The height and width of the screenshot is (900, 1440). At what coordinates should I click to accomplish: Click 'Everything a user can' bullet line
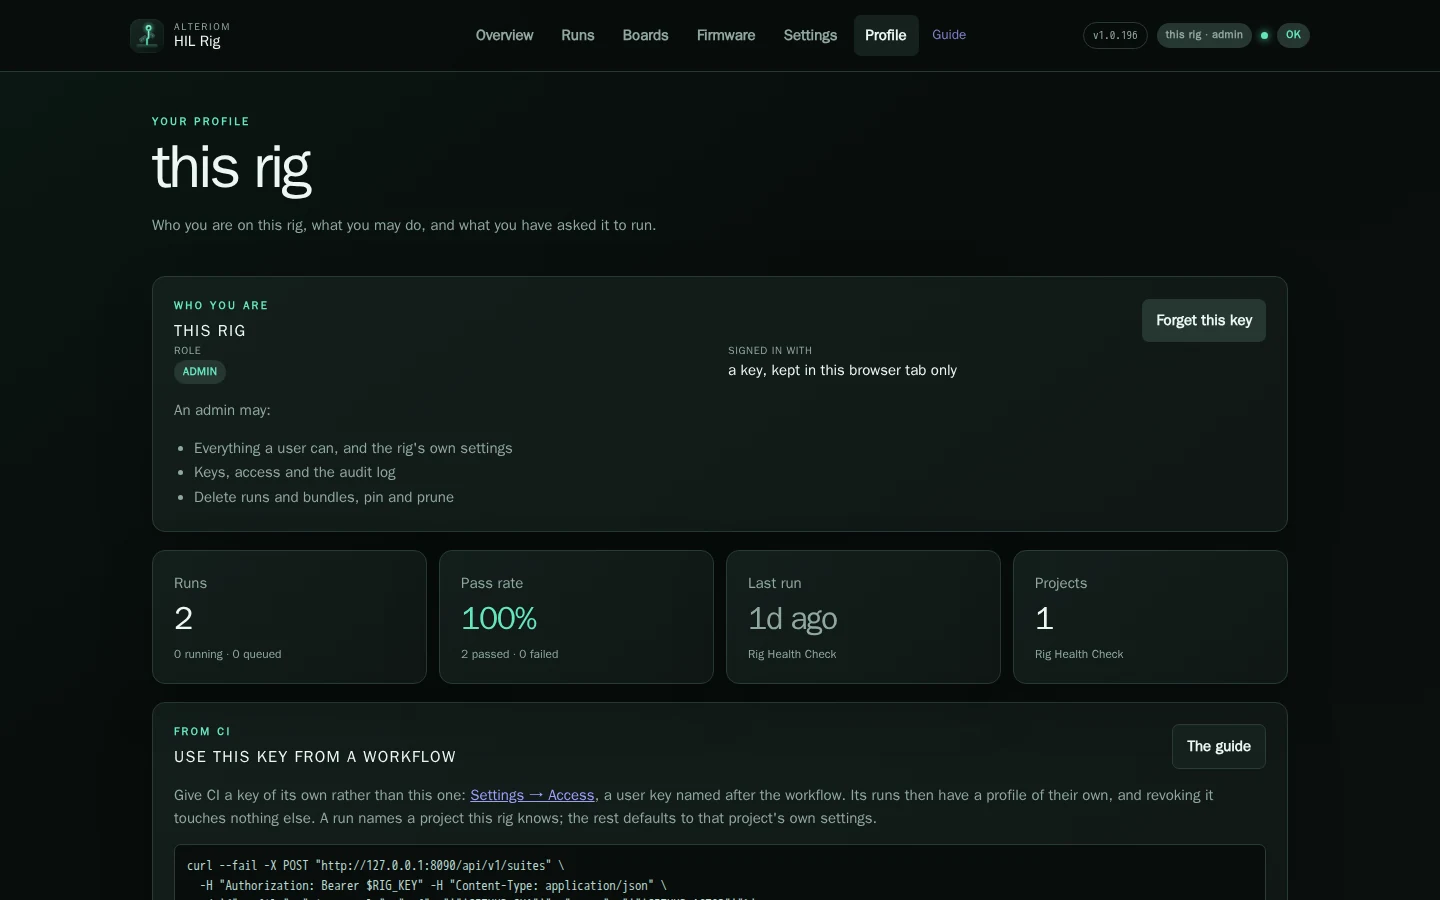point(353,448)
